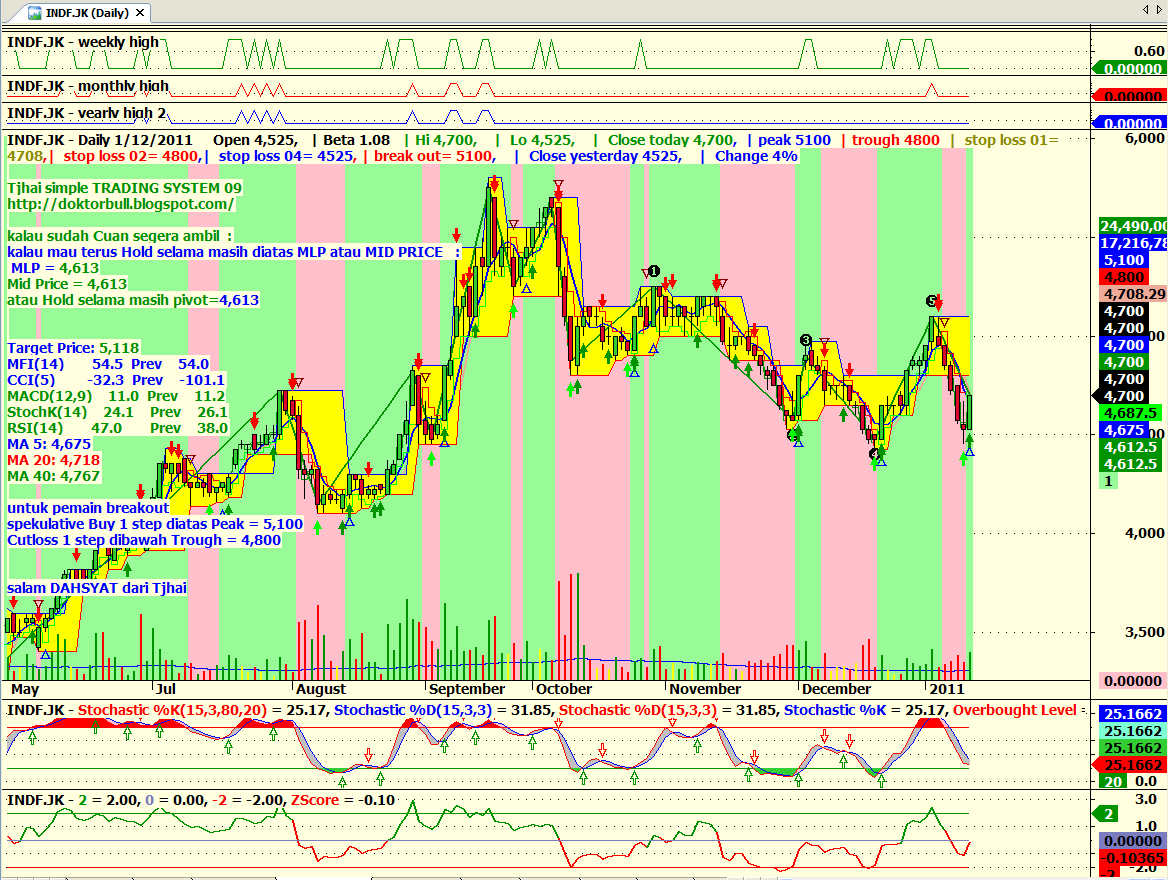Viewport: 1168px width, 880px height.
Task: Click the 'break out= 5100' title value
Action: 435,156
